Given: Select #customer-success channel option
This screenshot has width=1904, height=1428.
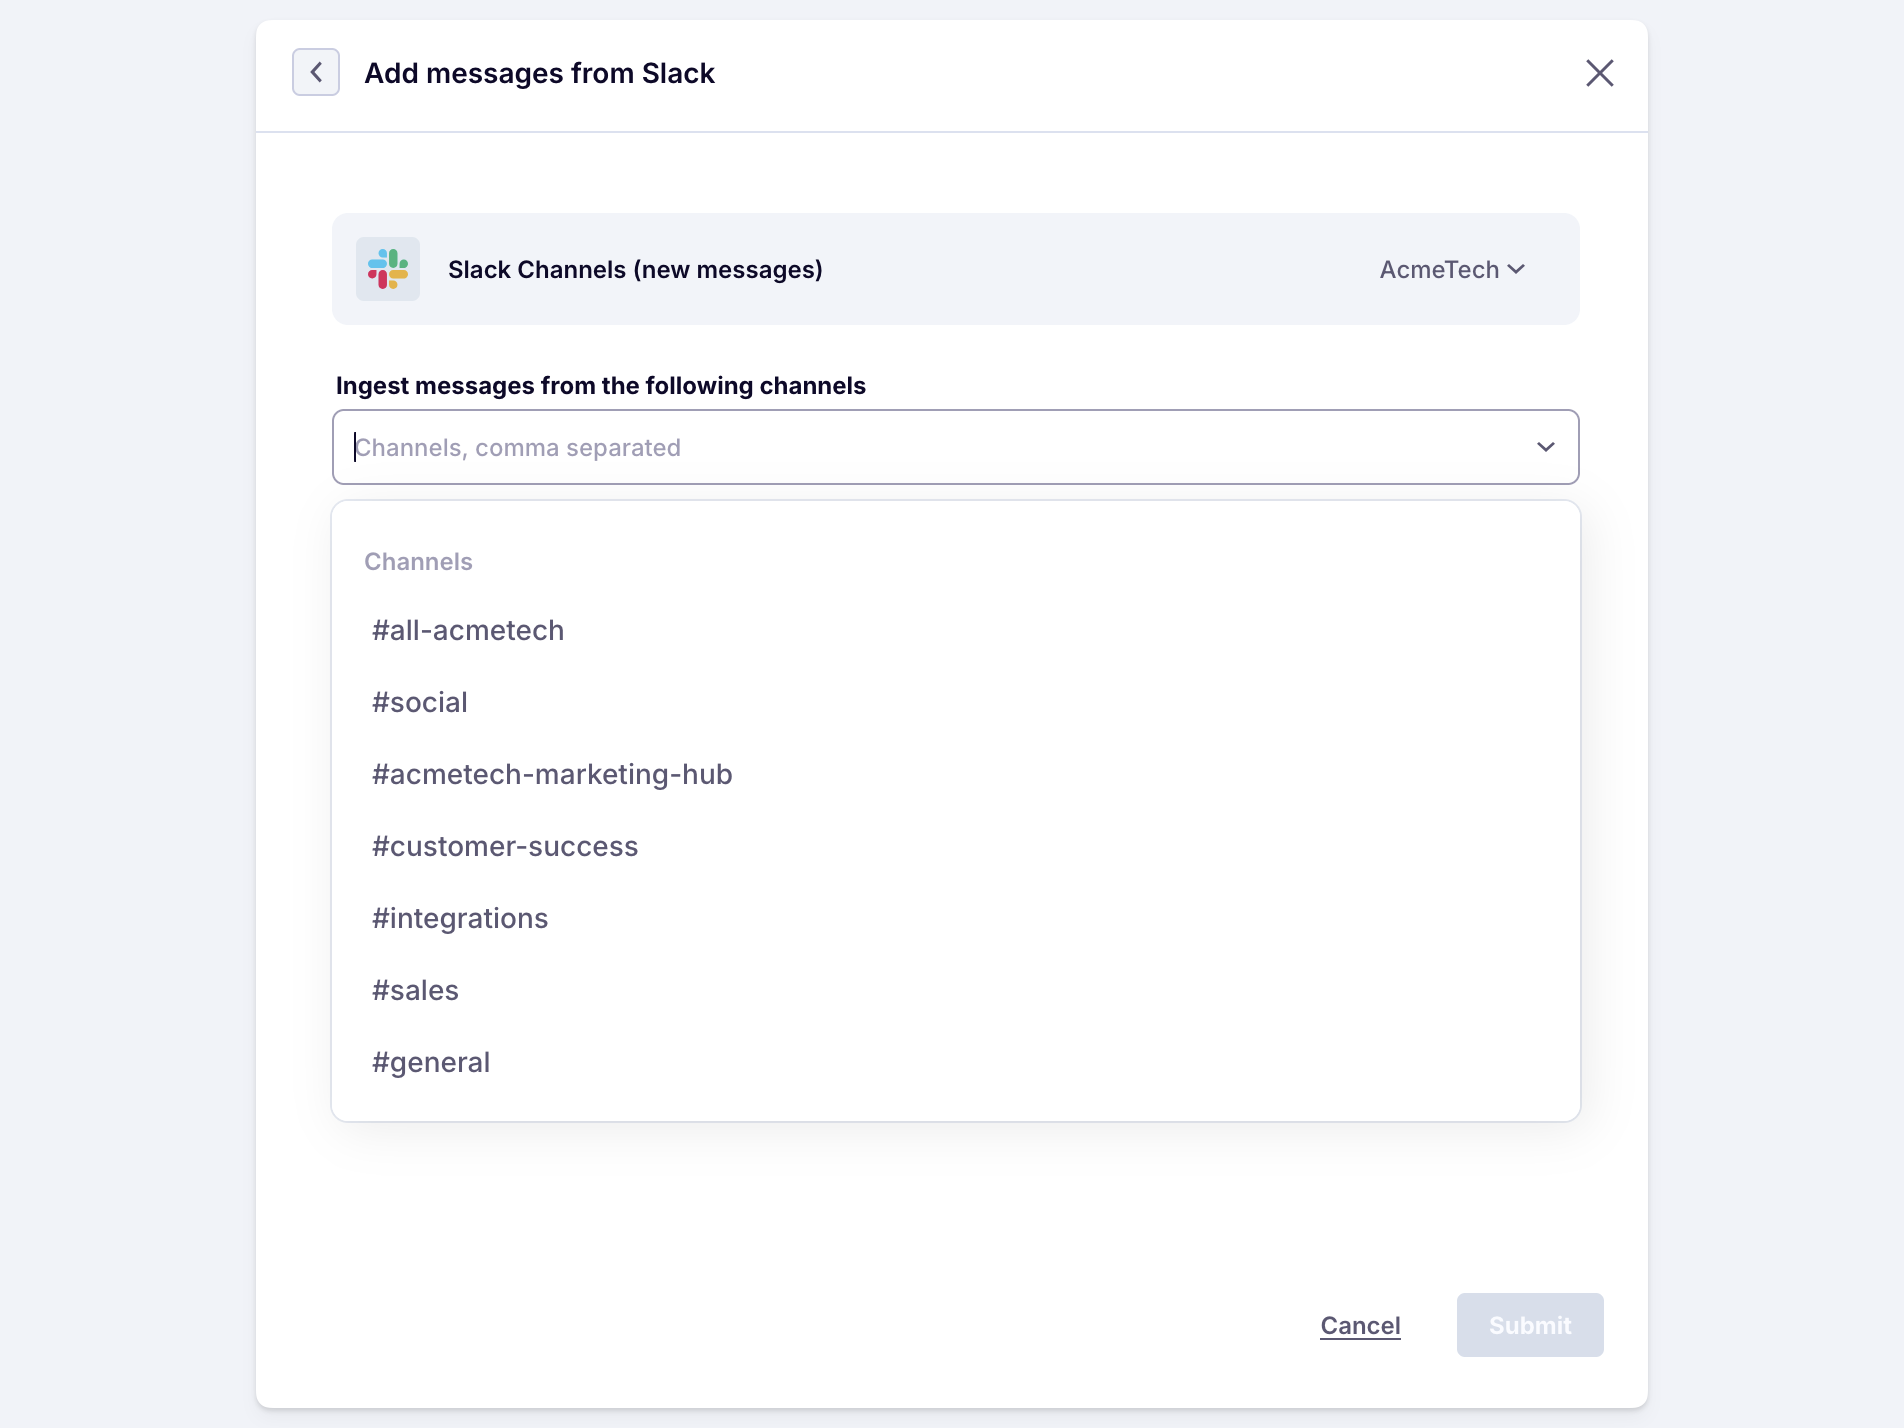Looking at the screenshot, I should point(505,846).
